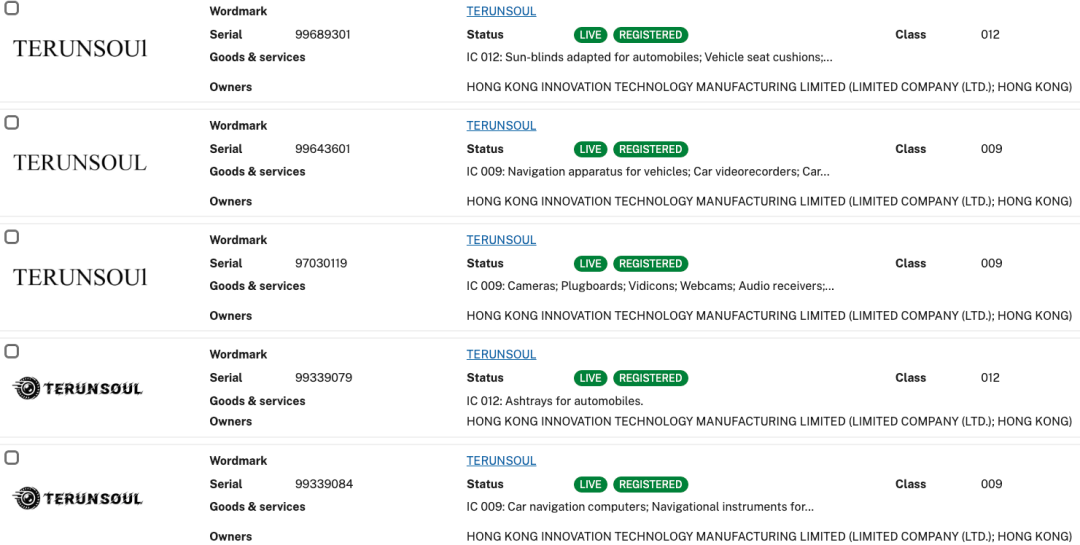The width and height of the screenshot is (1080, 545).
Task: Check the box for serial 99339084
Action: tap(12, 457)
